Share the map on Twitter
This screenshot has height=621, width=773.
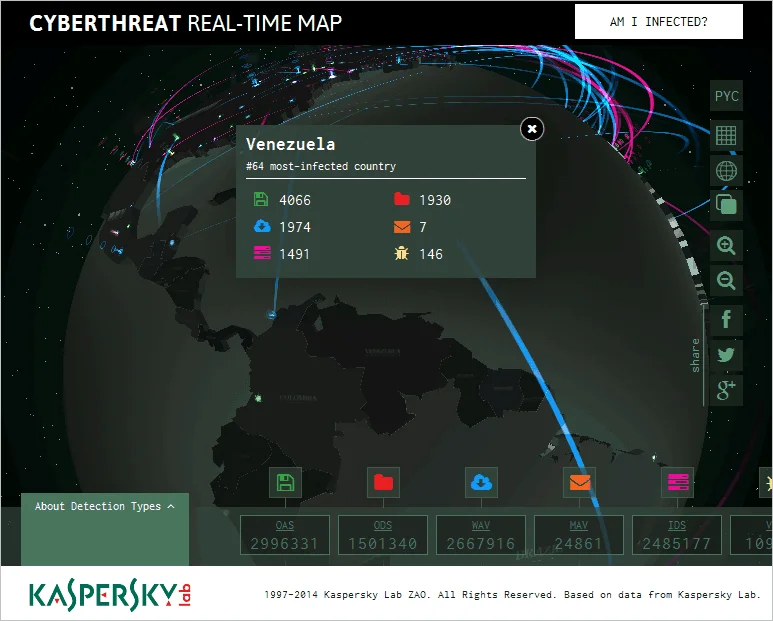pyautogui.click(x=726, y=355)
